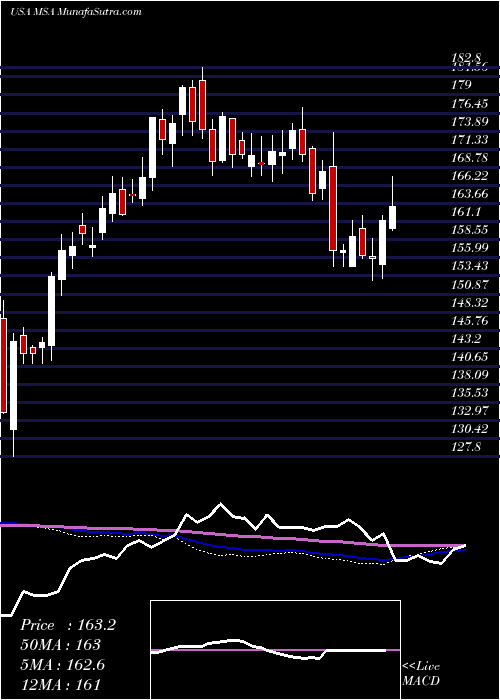Click the 132.97 price axis label

[x=471, y=411]
